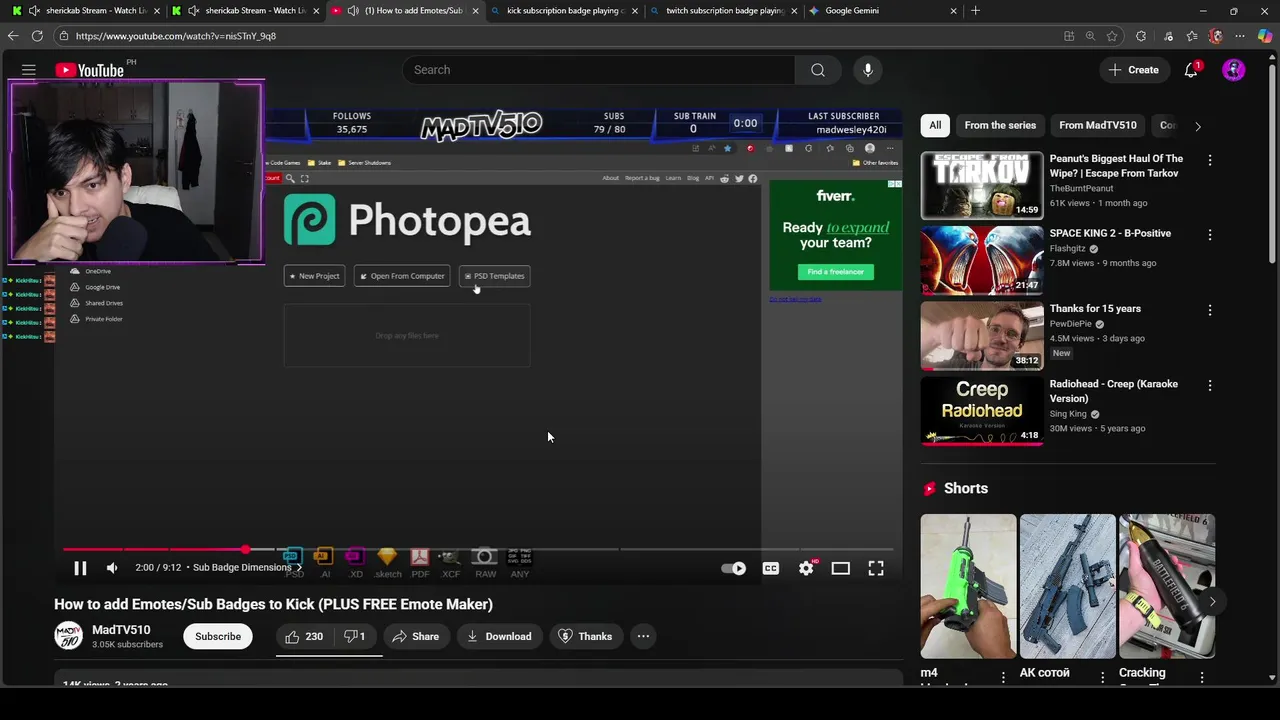Like the video with 230 likes

304,636
